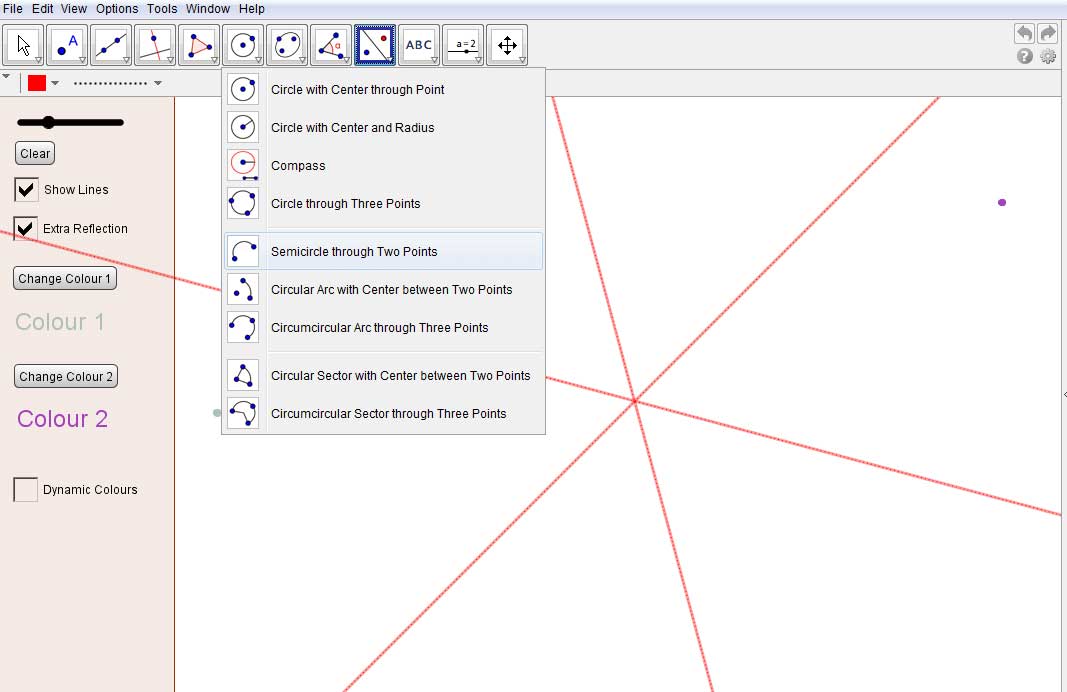Select the Angle measurement tool

pos(331,44)
